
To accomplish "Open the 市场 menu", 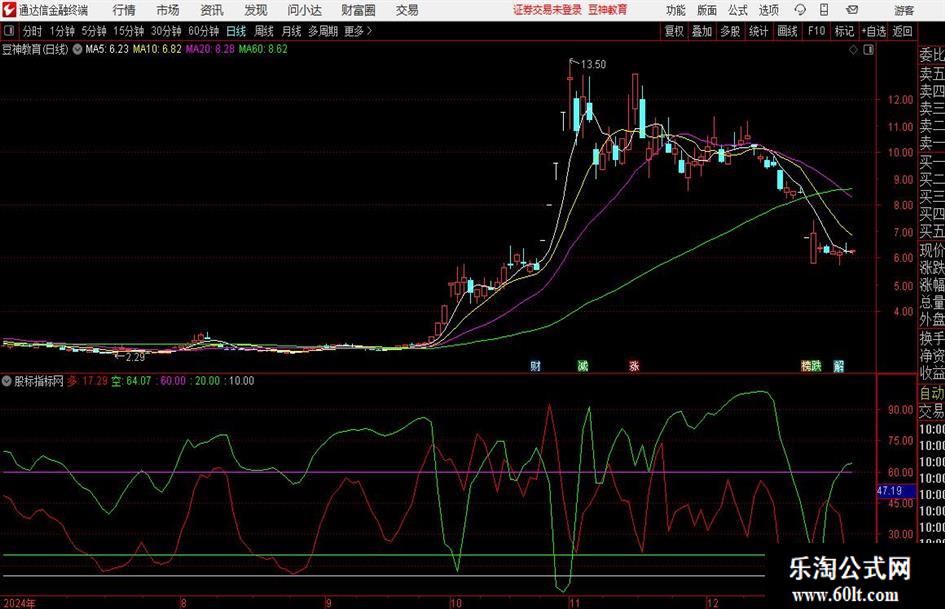I will [168, 10].
